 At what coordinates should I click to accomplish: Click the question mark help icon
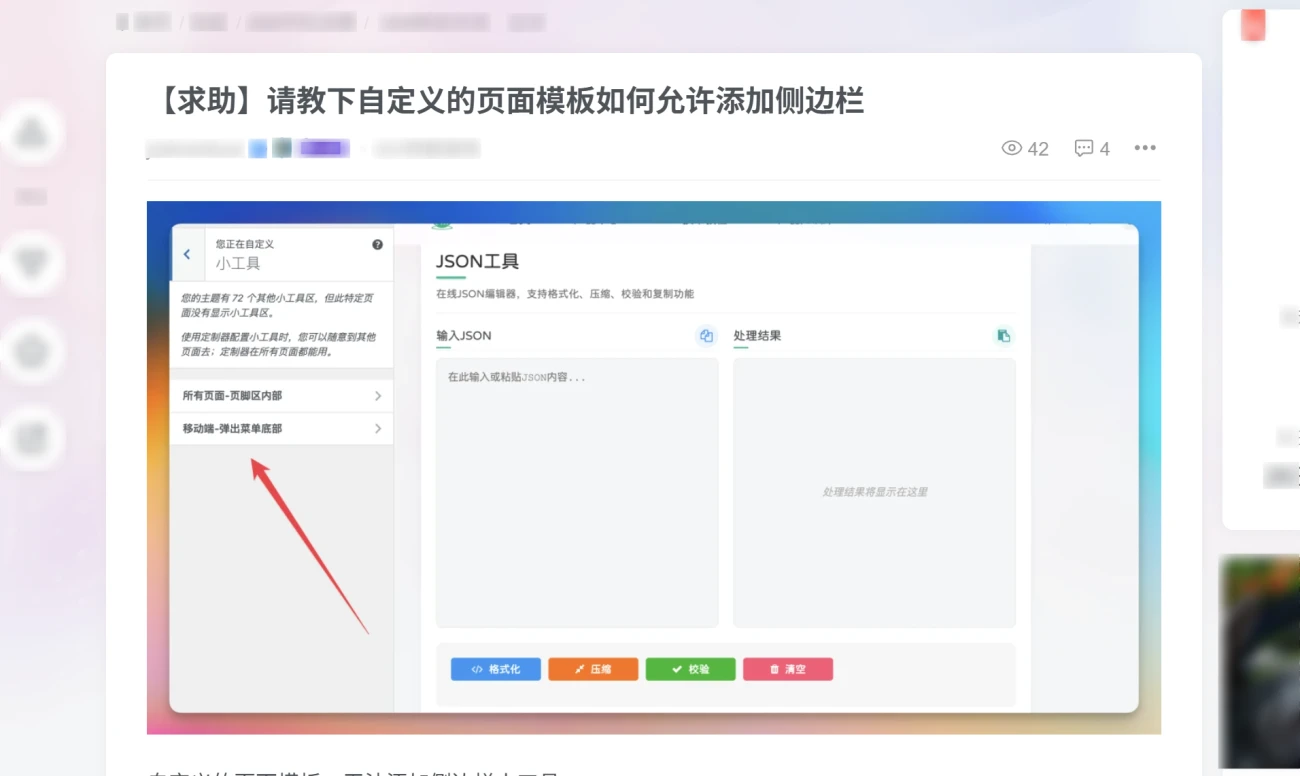[x=377, y=244]
